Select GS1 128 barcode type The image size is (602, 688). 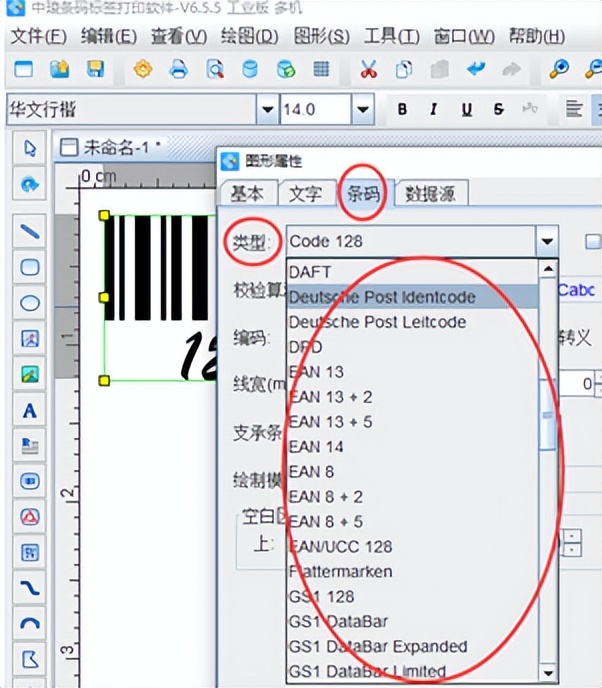(x=412, y=597)
